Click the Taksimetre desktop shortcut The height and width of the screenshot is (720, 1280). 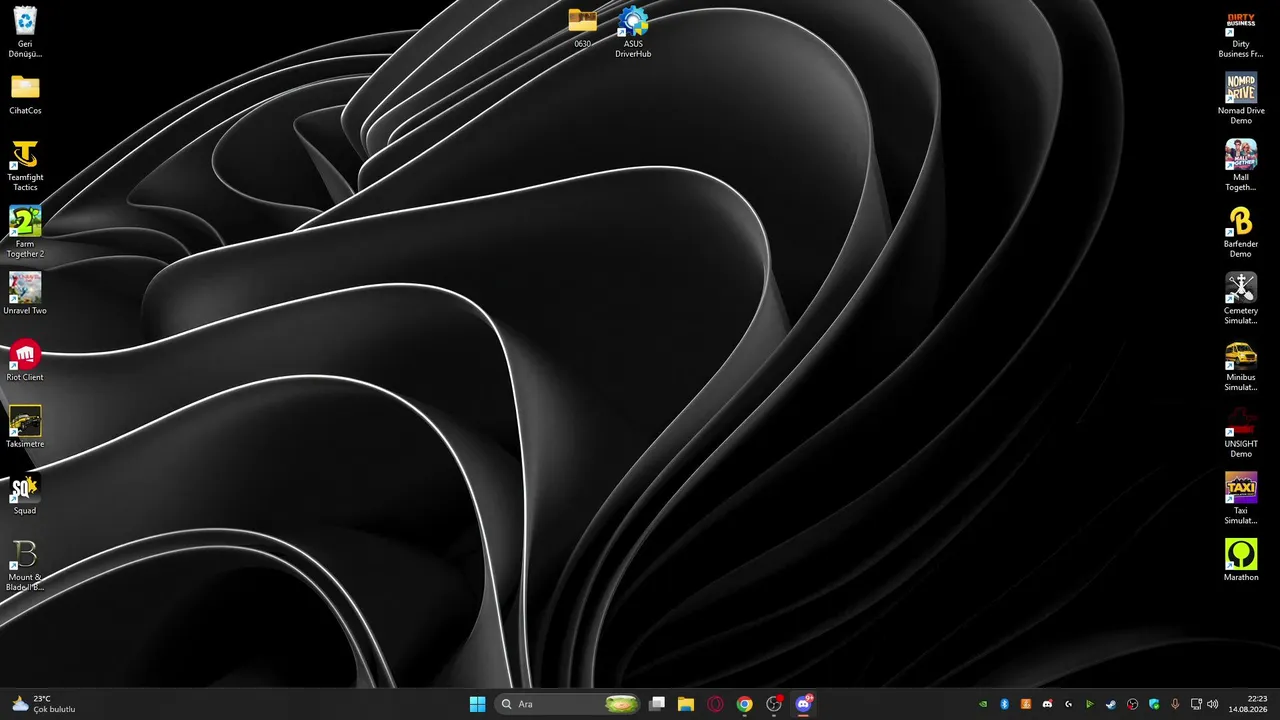click(x=25, y=427)
